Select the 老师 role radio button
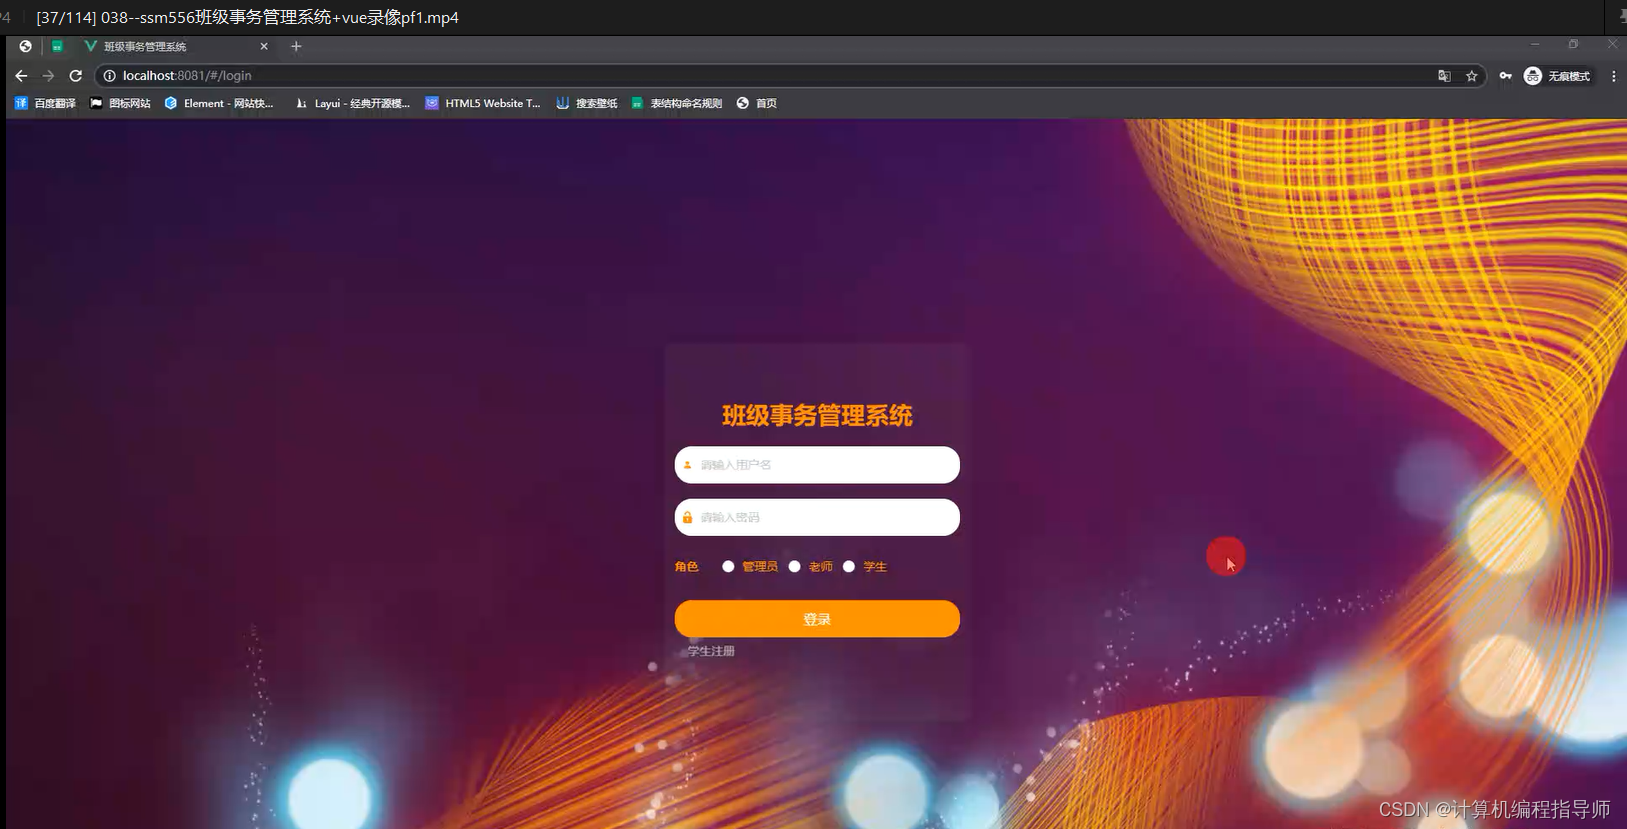This screenshot has width=1627, height=829. 794,566
